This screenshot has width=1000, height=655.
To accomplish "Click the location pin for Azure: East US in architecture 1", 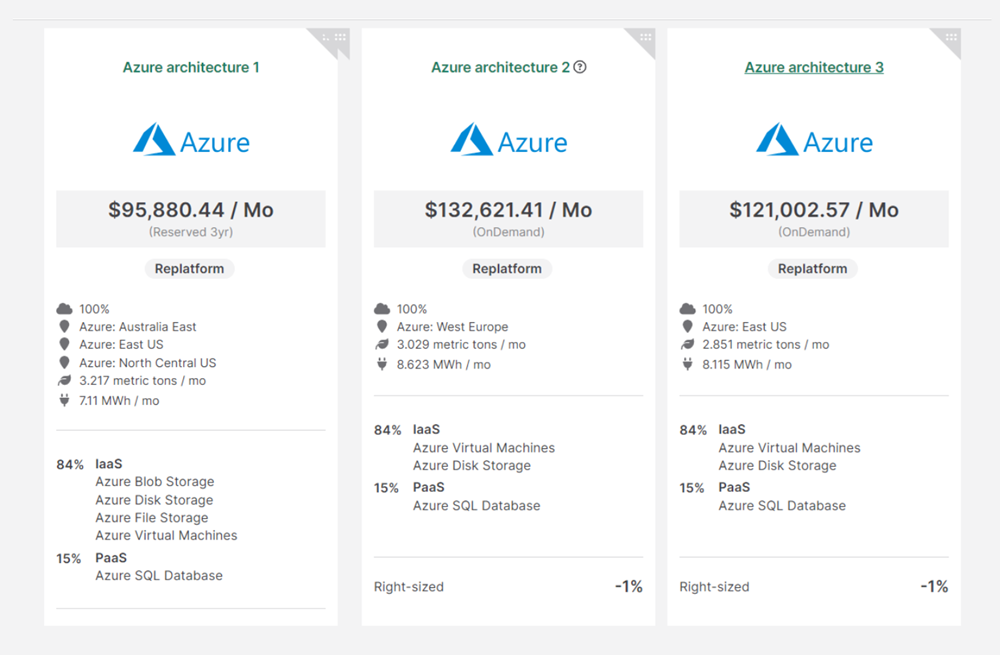I will pyautogui.click(x=64, y=344).
